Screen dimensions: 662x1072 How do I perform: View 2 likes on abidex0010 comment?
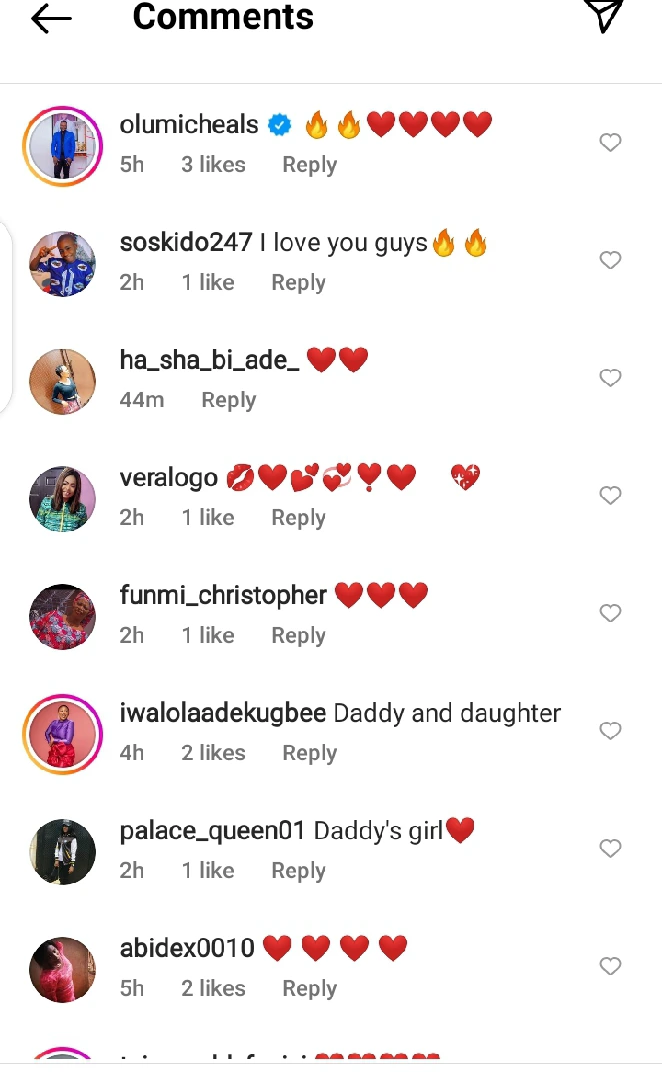[213, 988]
